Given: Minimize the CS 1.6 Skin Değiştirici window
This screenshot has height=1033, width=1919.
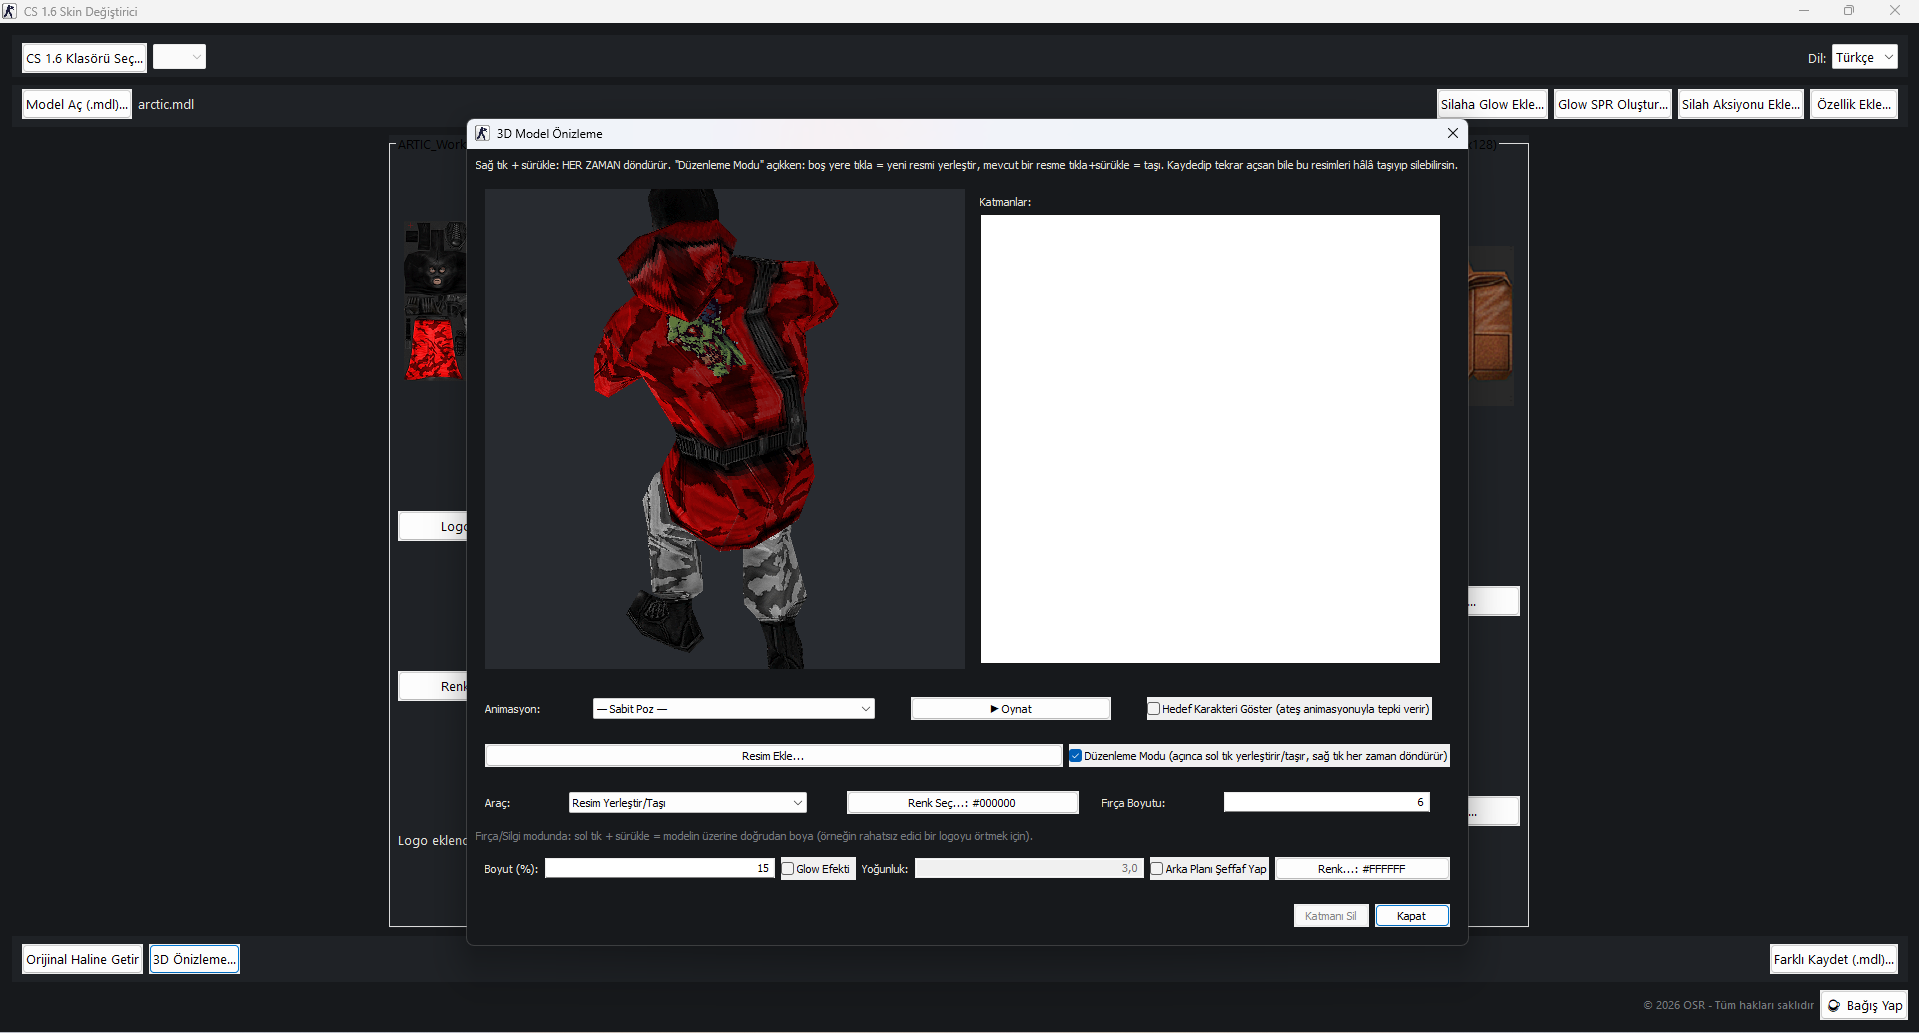Looking at the screenshot, I should pyautogui.click(x=1804, y=11).
